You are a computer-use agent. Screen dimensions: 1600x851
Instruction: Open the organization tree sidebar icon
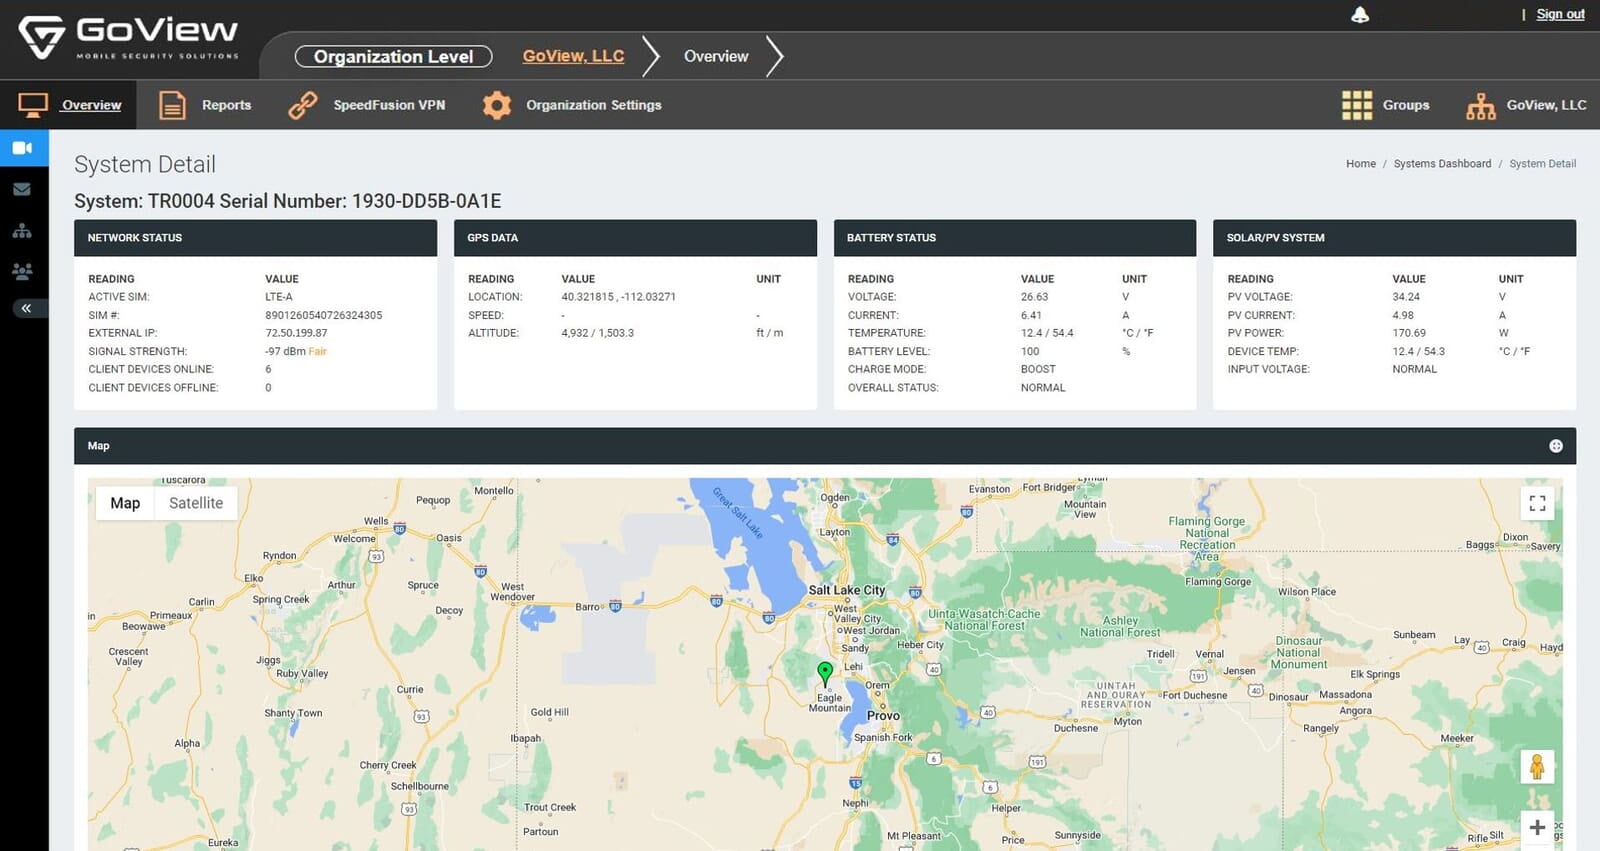(22, 231)
